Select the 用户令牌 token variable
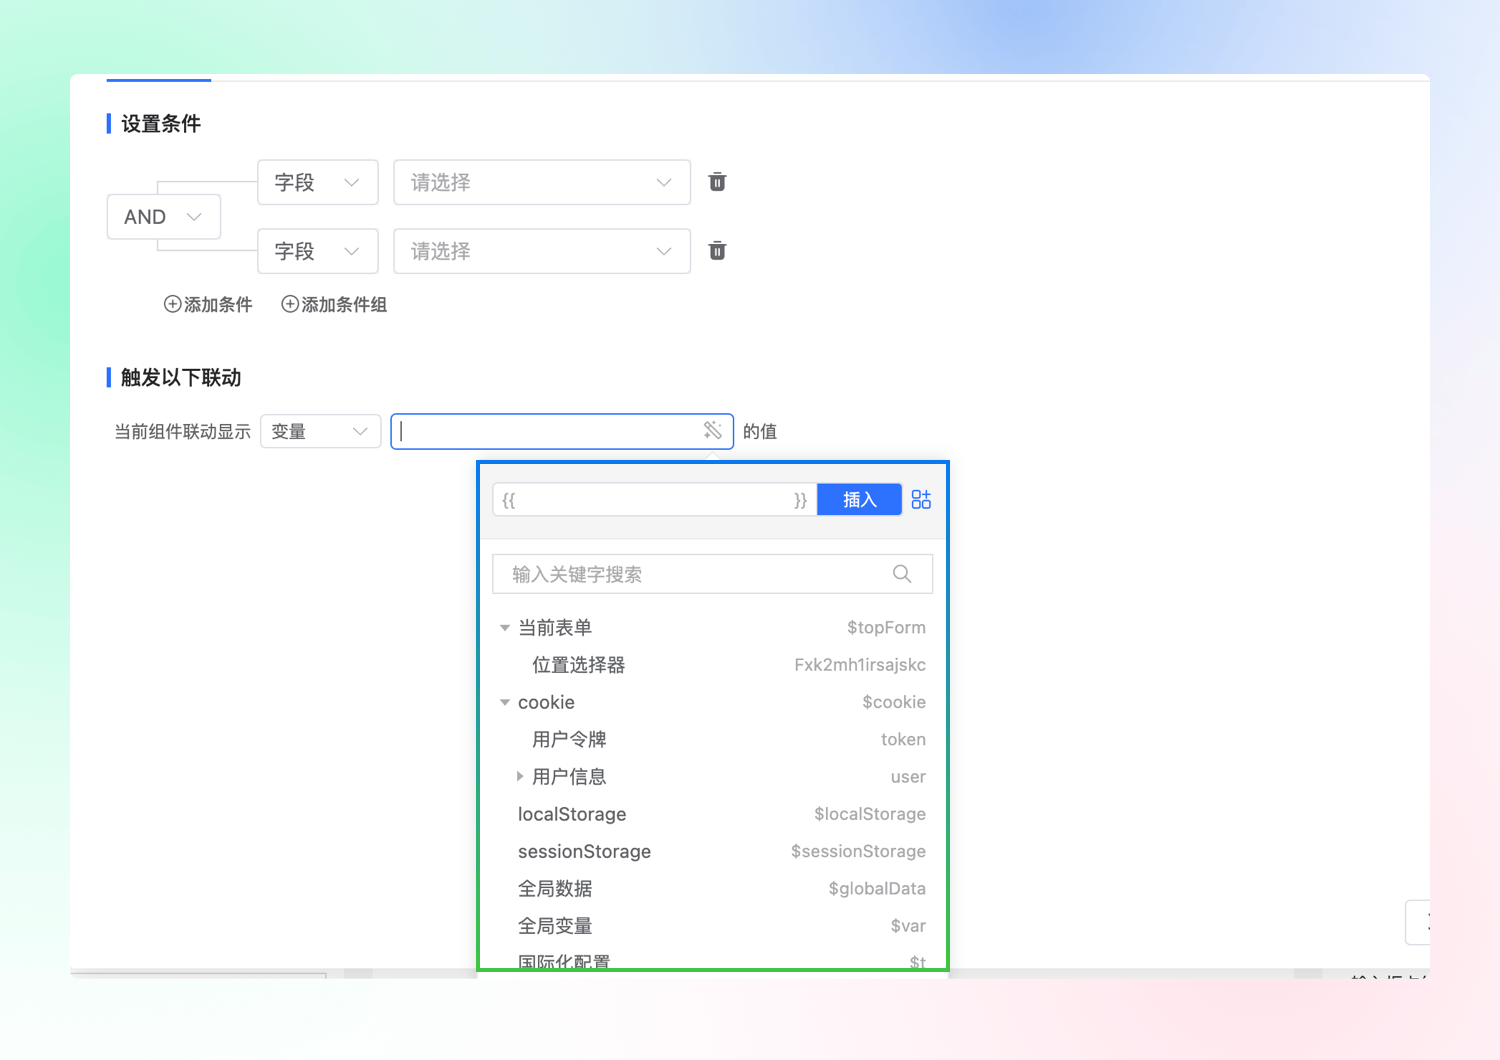Viewport: 1500px width, 1060px height. [x=570, y=740]
